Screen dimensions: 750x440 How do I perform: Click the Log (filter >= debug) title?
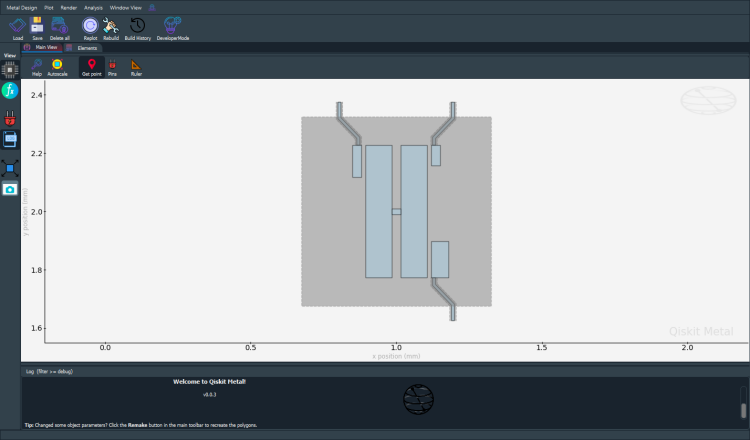click(49, 371)
